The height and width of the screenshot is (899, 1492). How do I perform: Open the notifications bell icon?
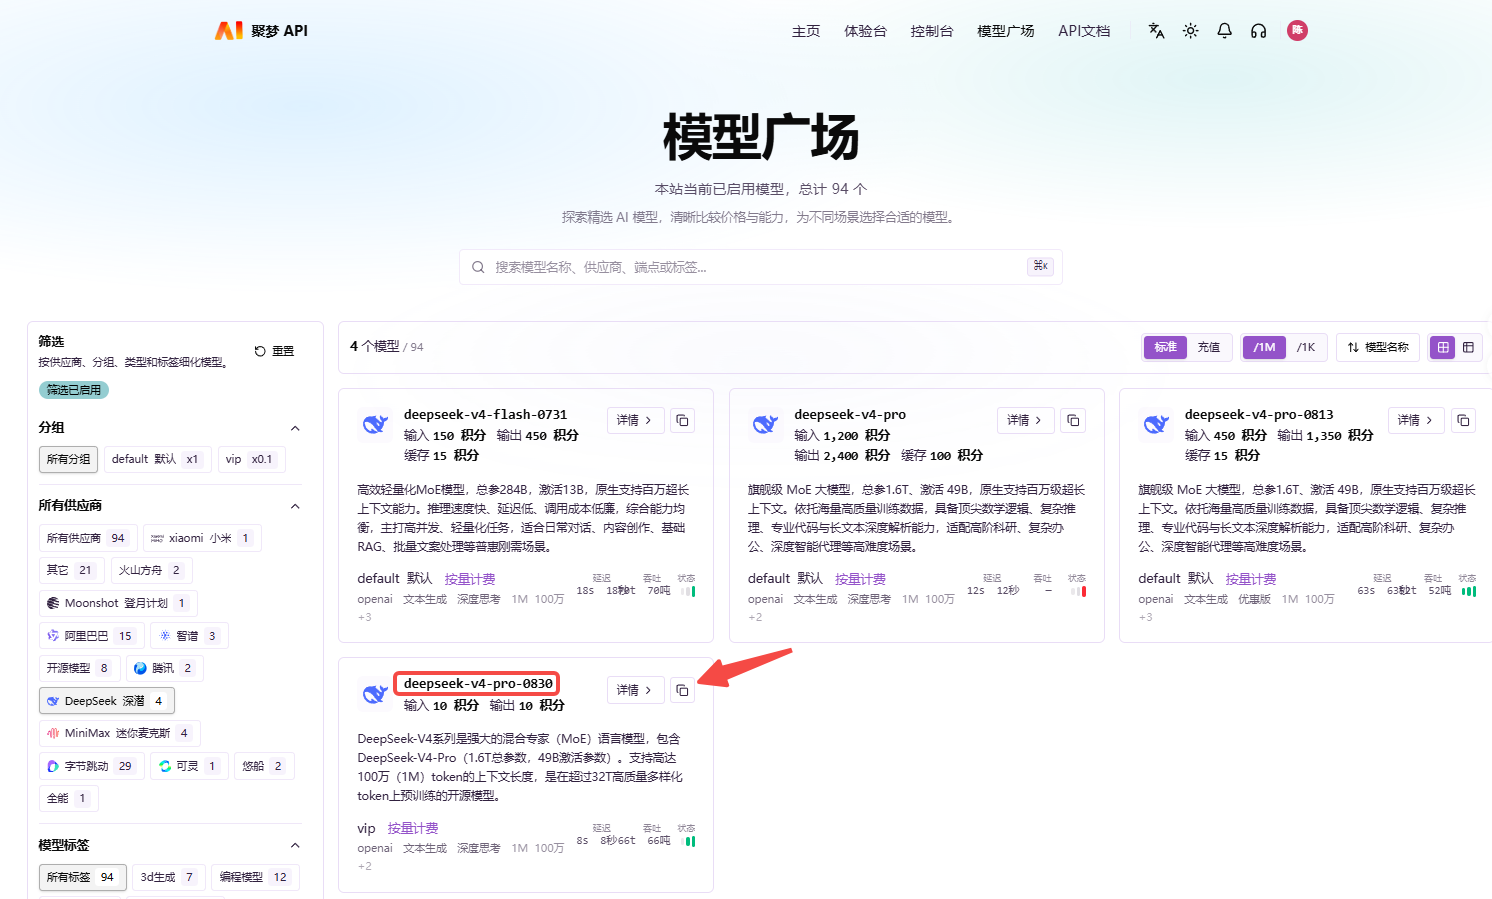coord(1224,31)
